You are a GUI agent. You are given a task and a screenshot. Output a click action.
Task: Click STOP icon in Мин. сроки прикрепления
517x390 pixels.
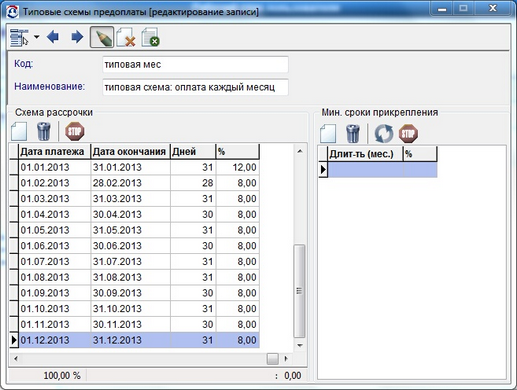click(408, 134)
